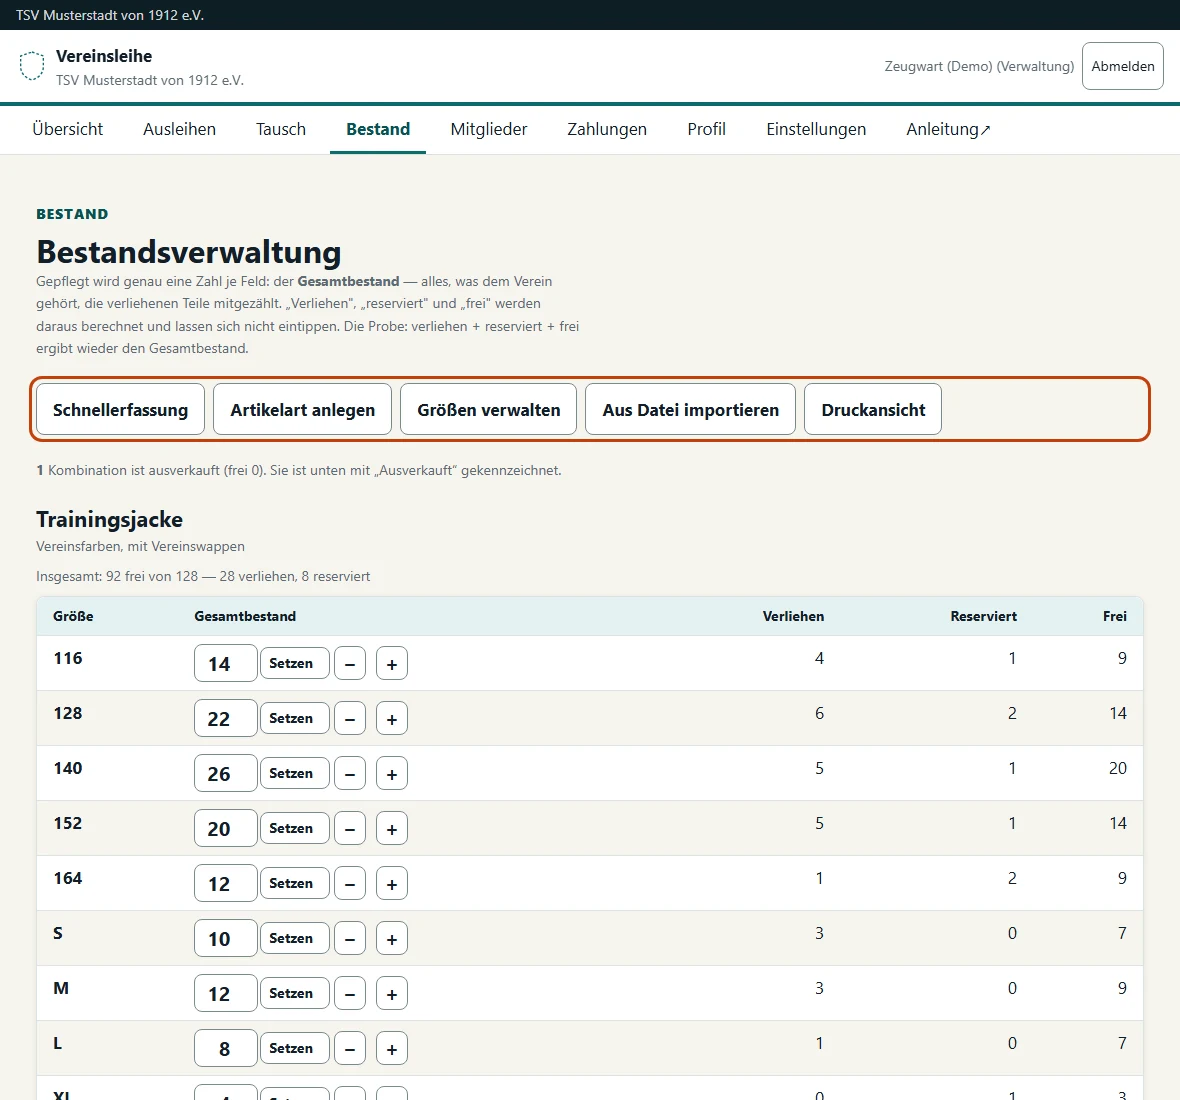The height and width of the screenshot is (1100, 1180).
Task: Click the plus button for size 128
Action: coord(392,719)
